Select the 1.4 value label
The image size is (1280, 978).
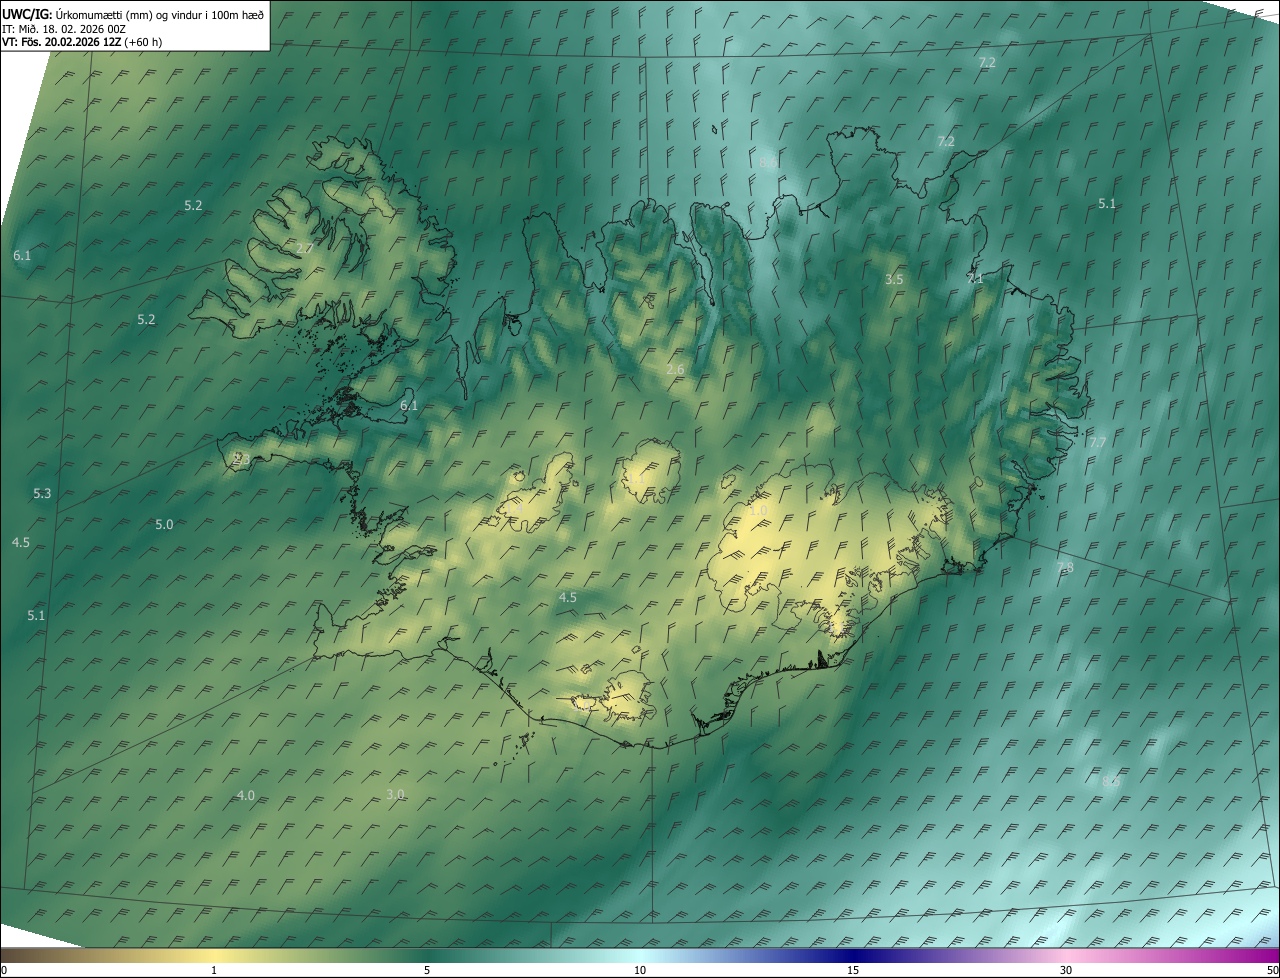pos(515,508)
